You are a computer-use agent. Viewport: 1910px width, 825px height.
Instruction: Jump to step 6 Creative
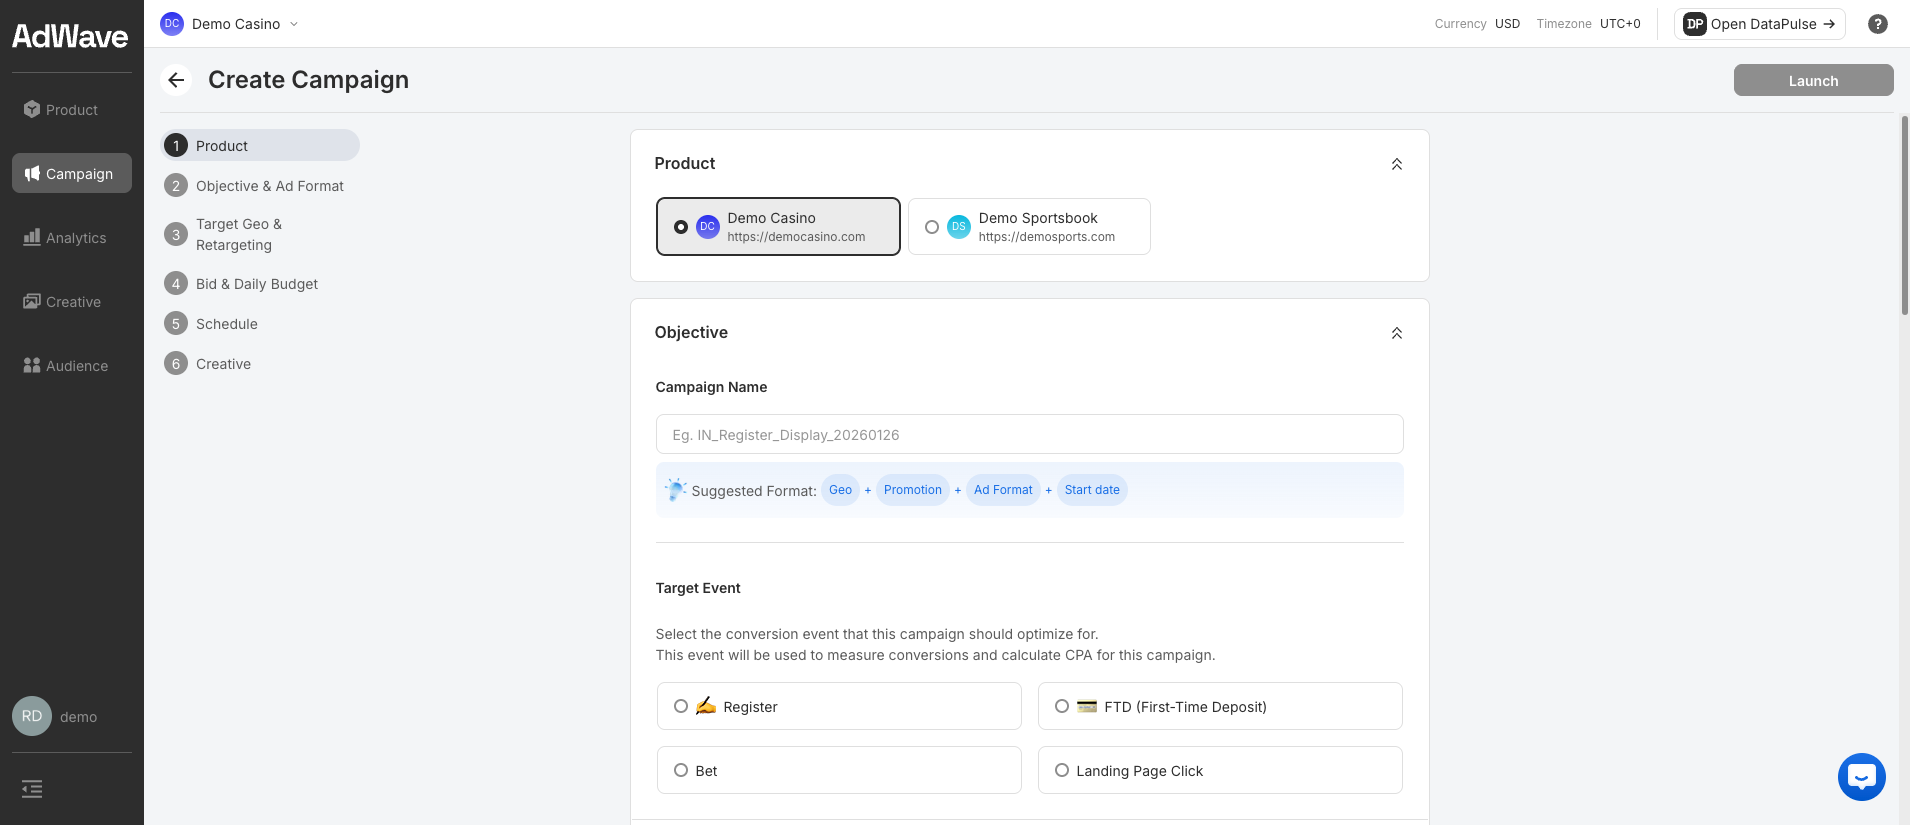260,364
